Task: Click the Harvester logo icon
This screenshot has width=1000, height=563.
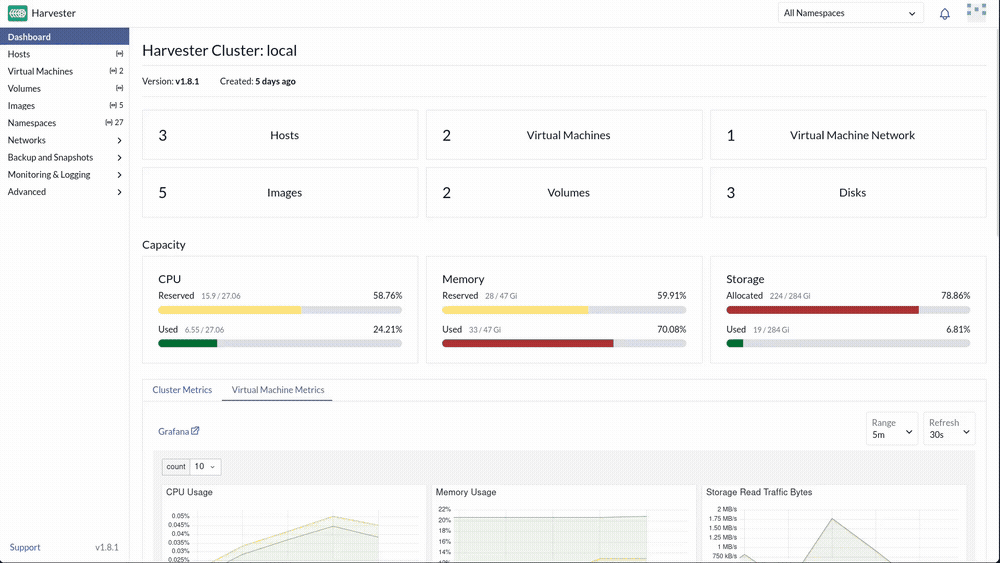Action: coord(17,13)
